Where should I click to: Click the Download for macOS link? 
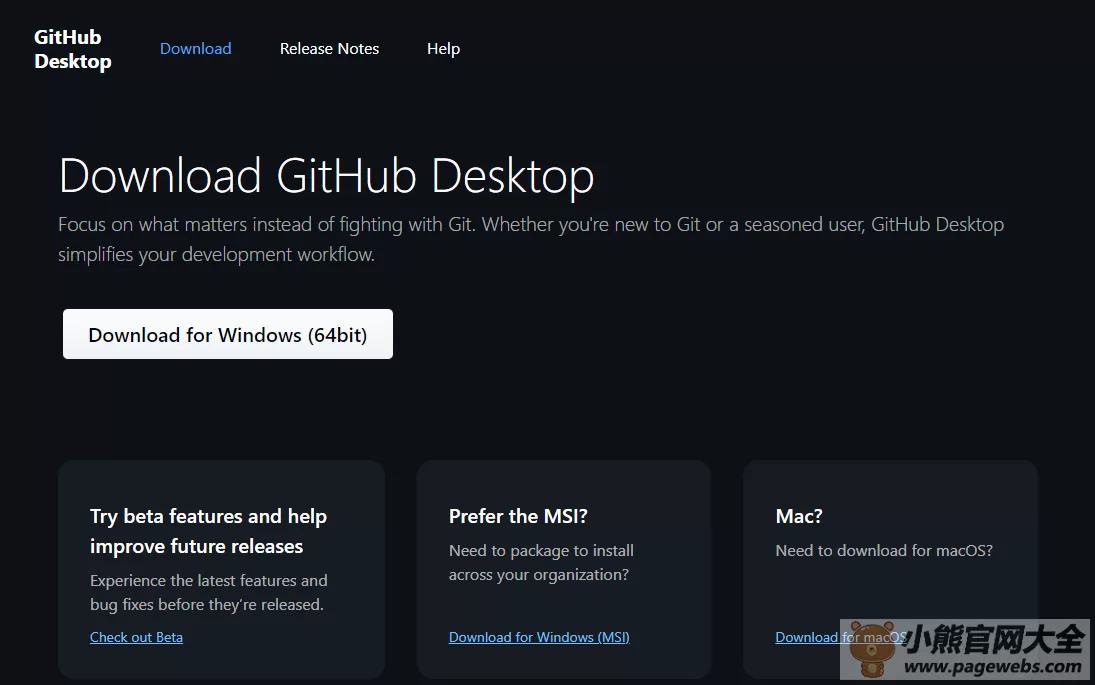(x=841, y=637)
